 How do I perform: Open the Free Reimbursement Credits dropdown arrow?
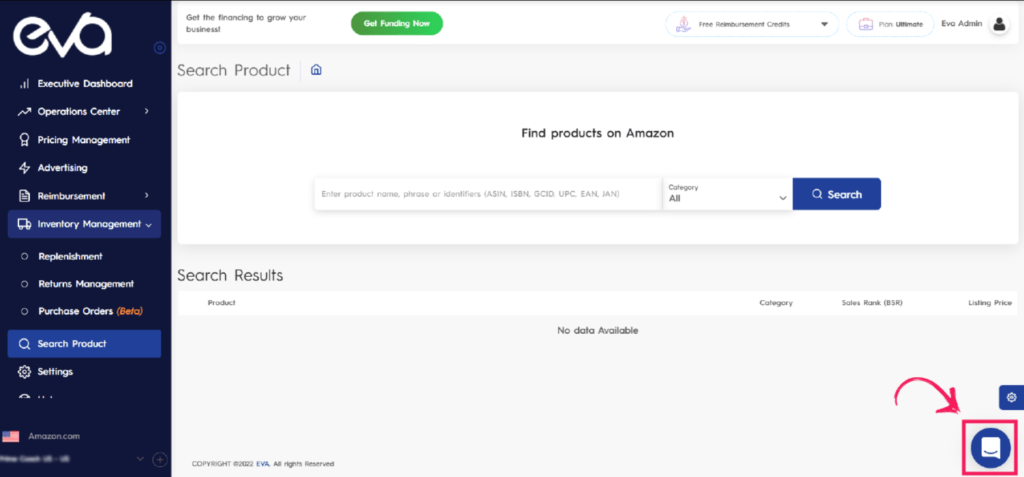click(825, 24)
